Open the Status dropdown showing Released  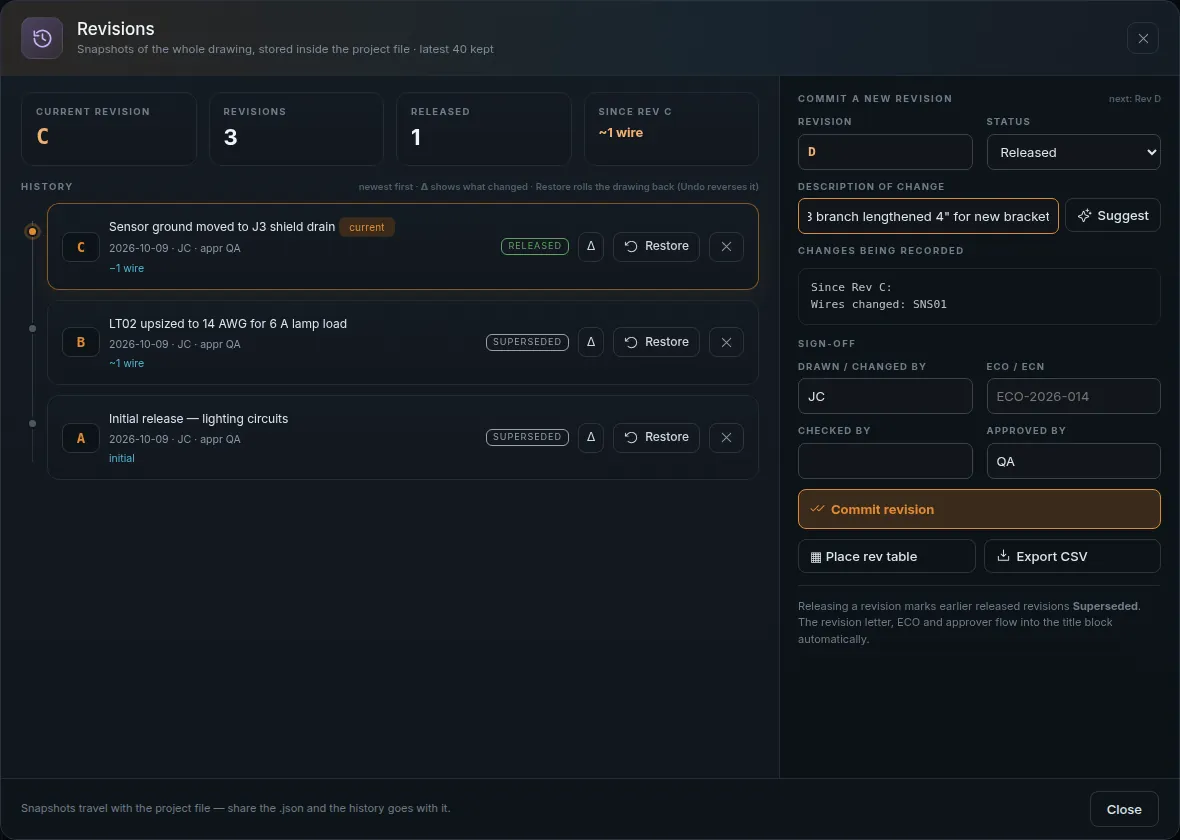1073,152
